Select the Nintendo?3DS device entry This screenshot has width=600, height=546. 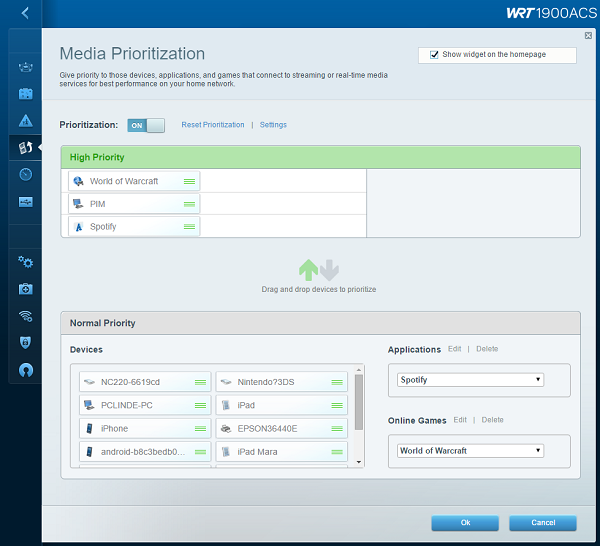(x=282, y=382)
